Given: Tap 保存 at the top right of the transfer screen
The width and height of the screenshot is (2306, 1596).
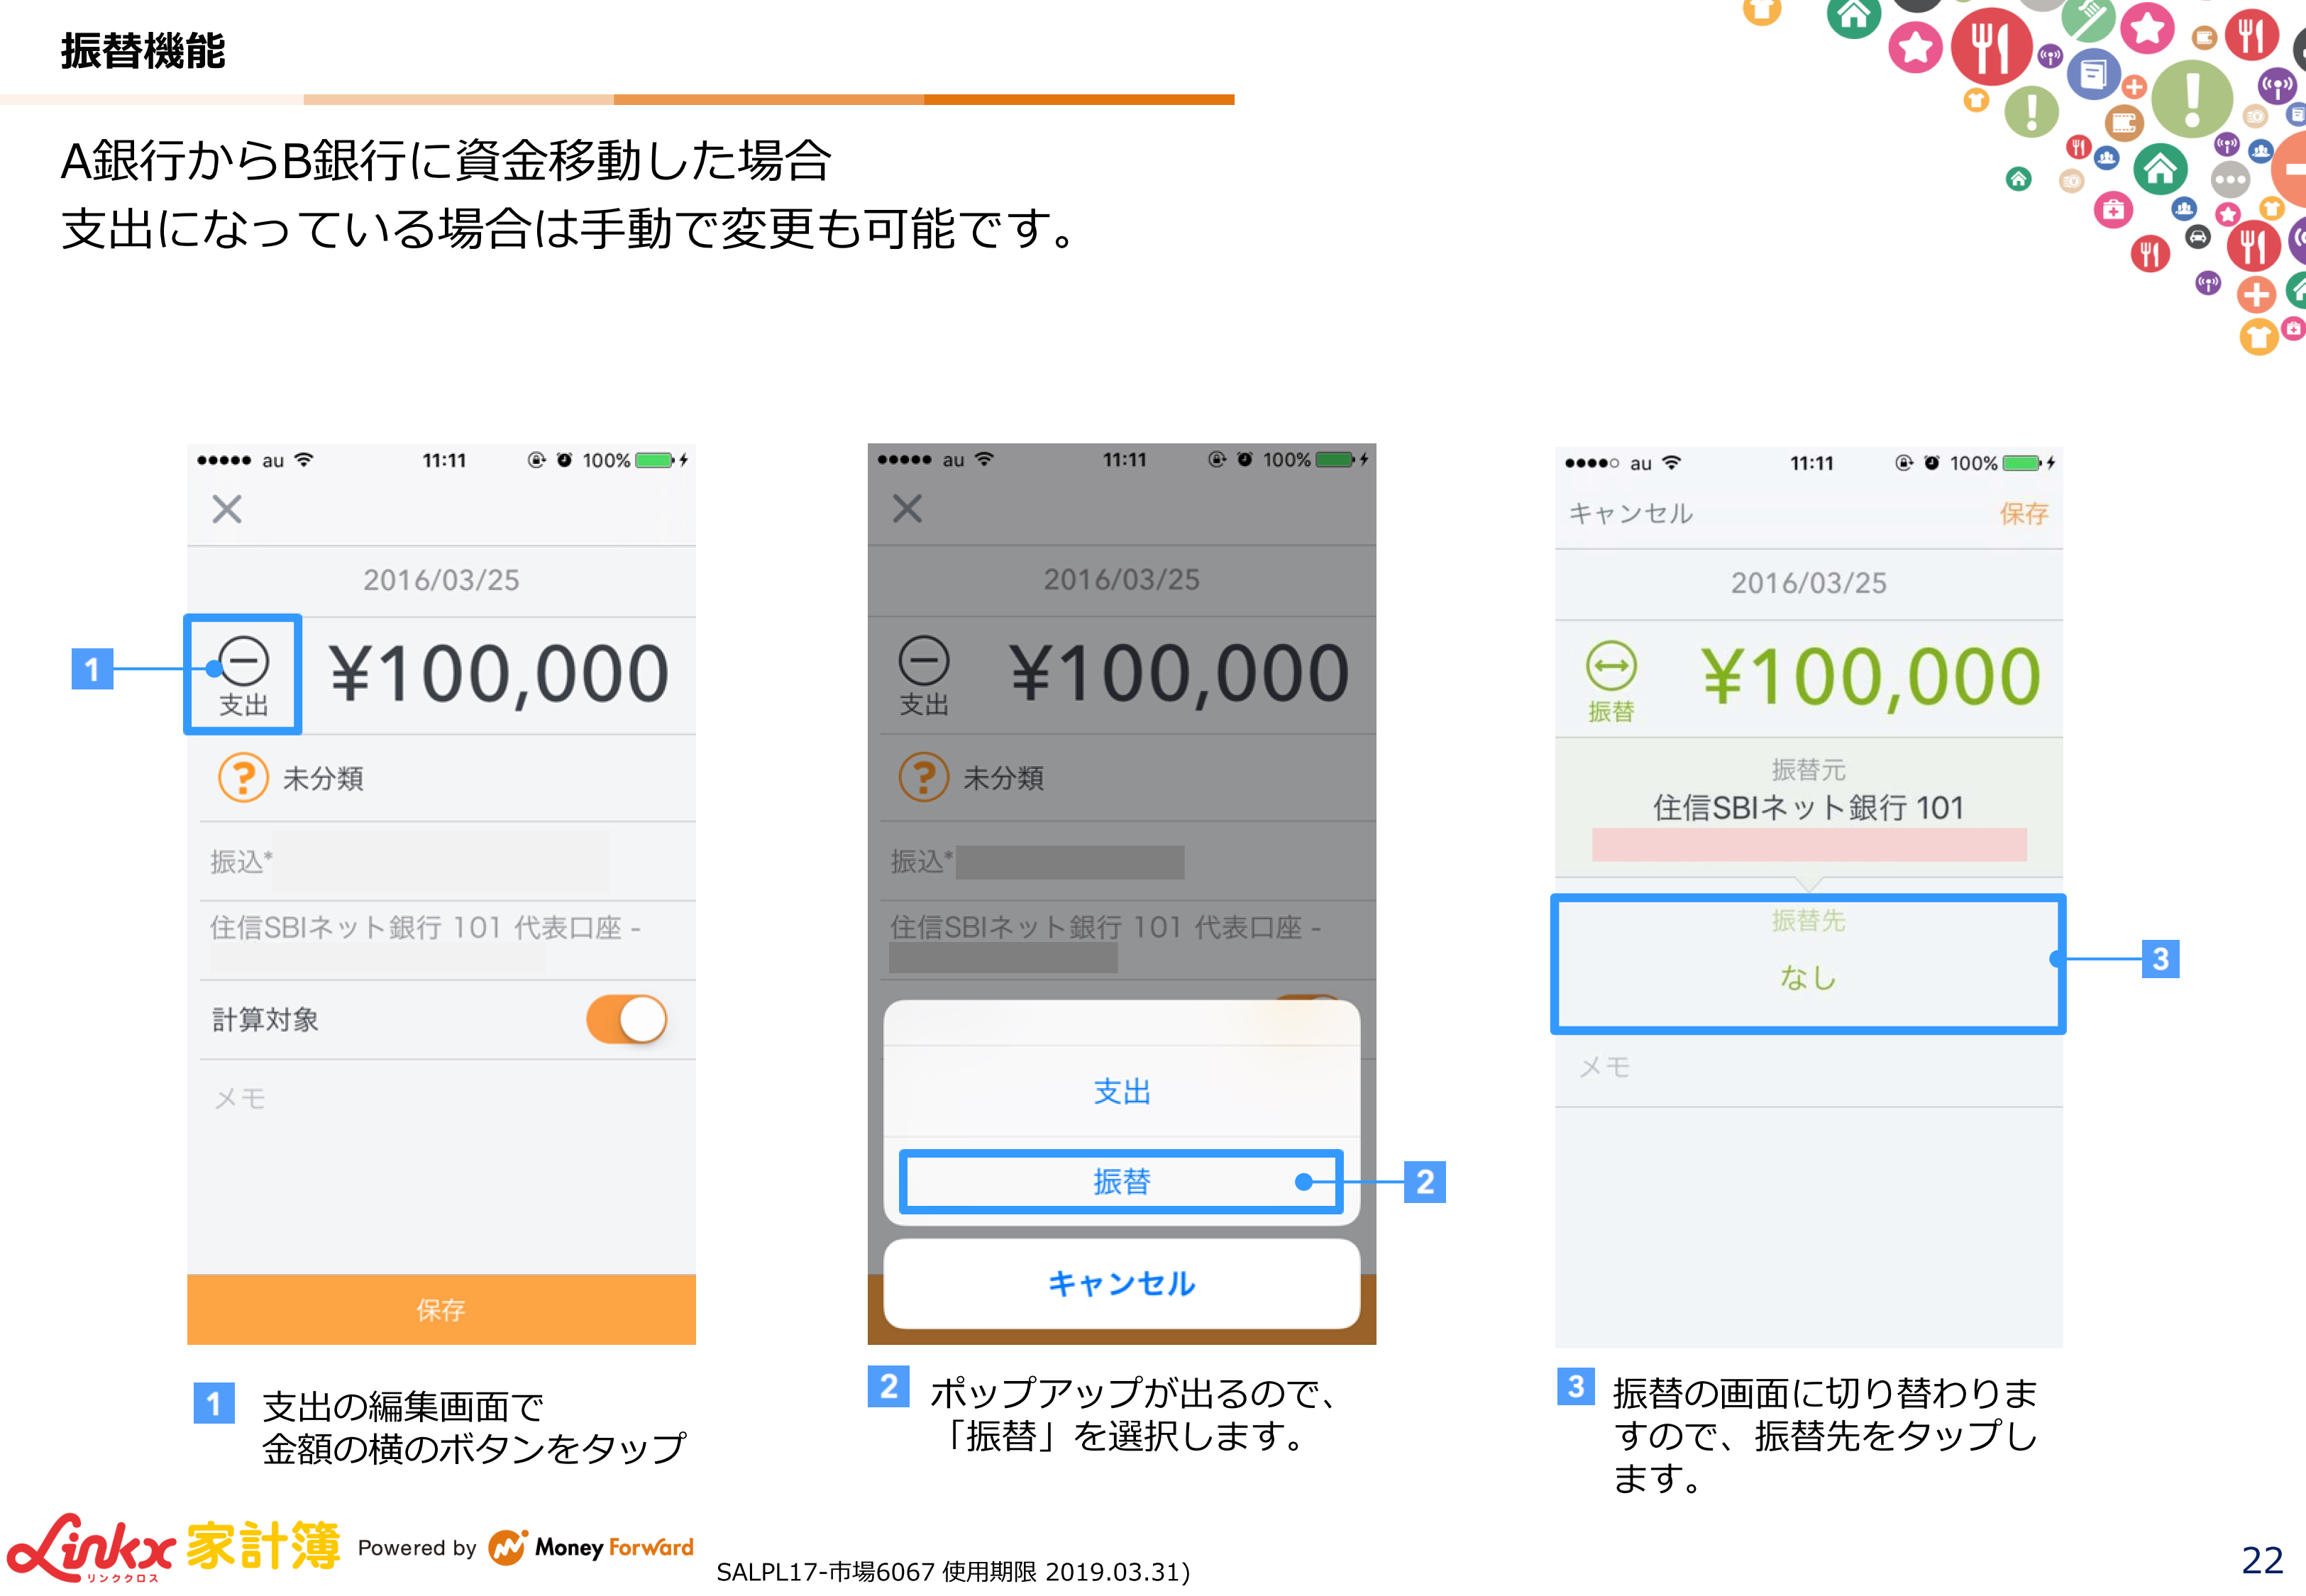Looking at the screenshot, I should pos(2023,514).
